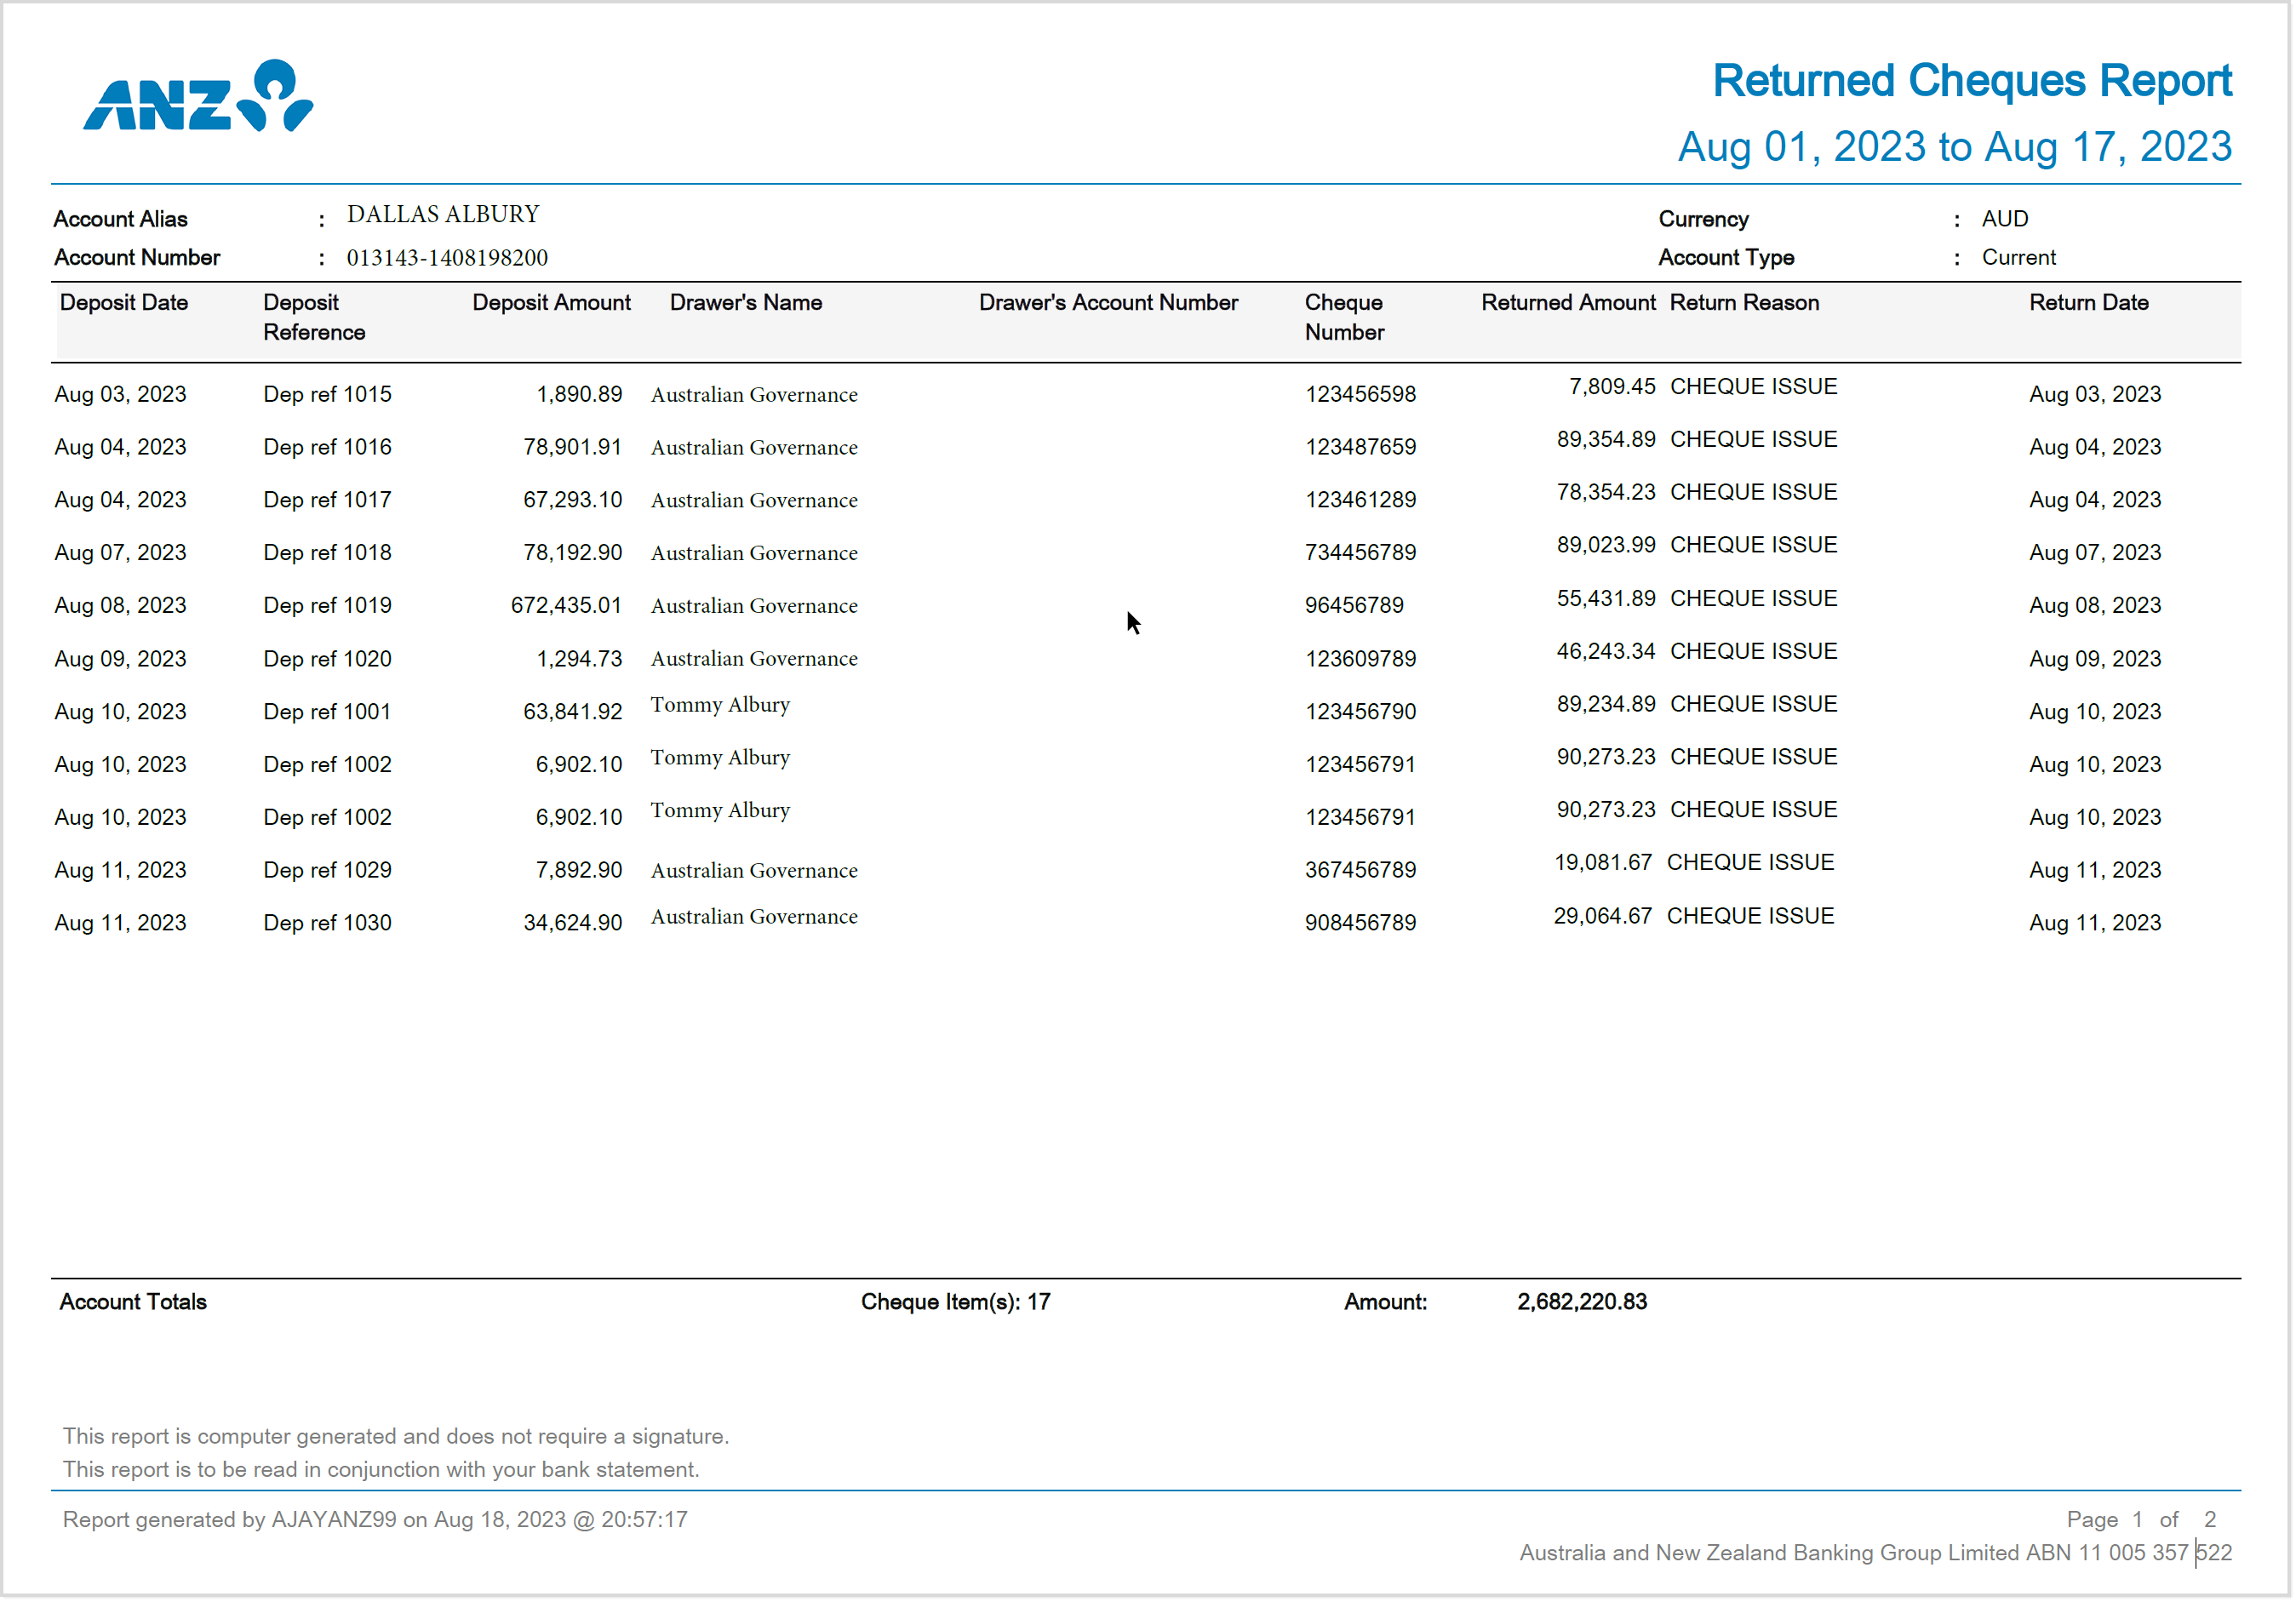
Task: Select the Currency AUD value
Action: pos(2004,218)
